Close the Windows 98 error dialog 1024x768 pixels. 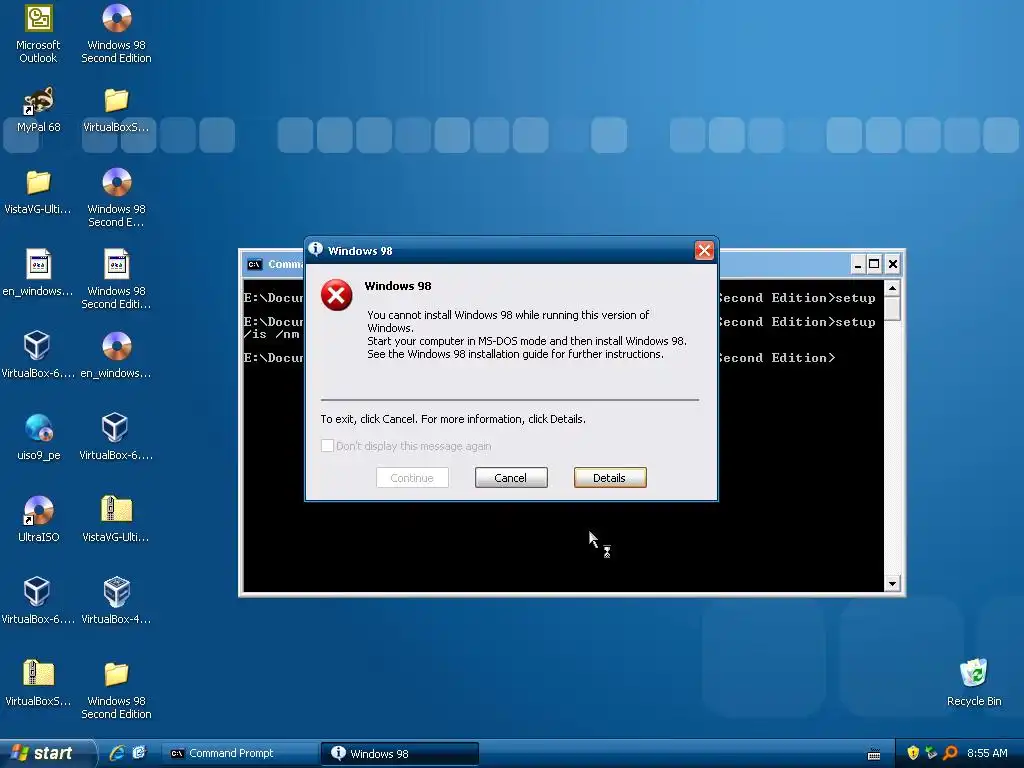tap(704, 250)
